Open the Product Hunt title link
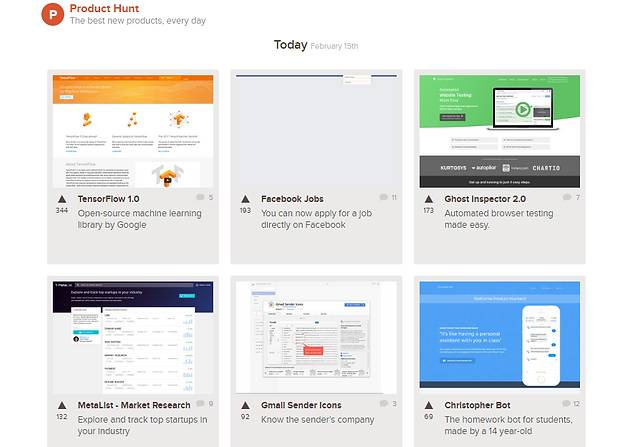This screenshot has width=630, height=447. [x=104, y=8]
